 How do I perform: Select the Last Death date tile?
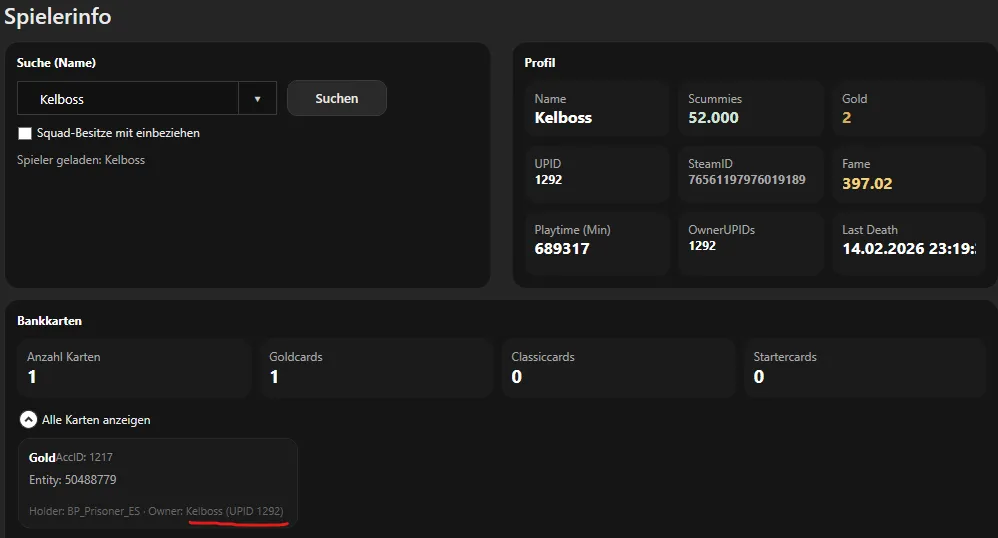(x=908, y=240)
